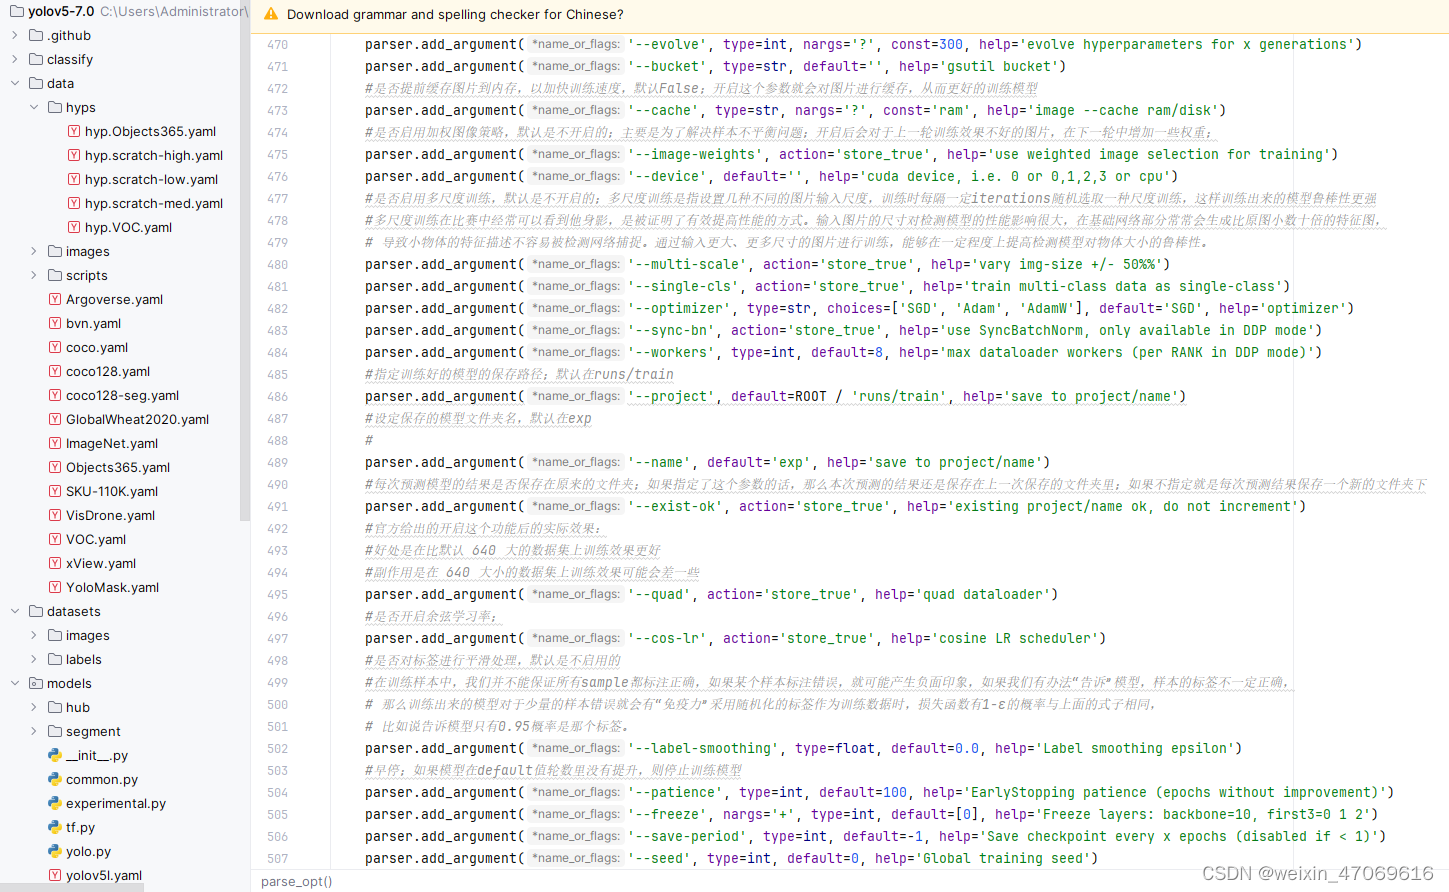Collapse the data folder
The width and height of the screenshot is (1449, 892).
click(14, 83)
